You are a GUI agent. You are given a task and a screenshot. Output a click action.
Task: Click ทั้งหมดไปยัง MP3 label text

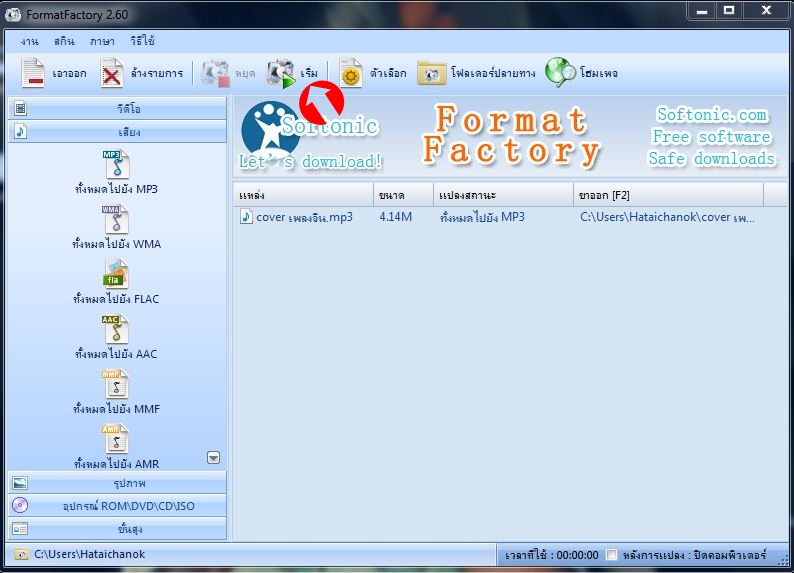point(116,189)
